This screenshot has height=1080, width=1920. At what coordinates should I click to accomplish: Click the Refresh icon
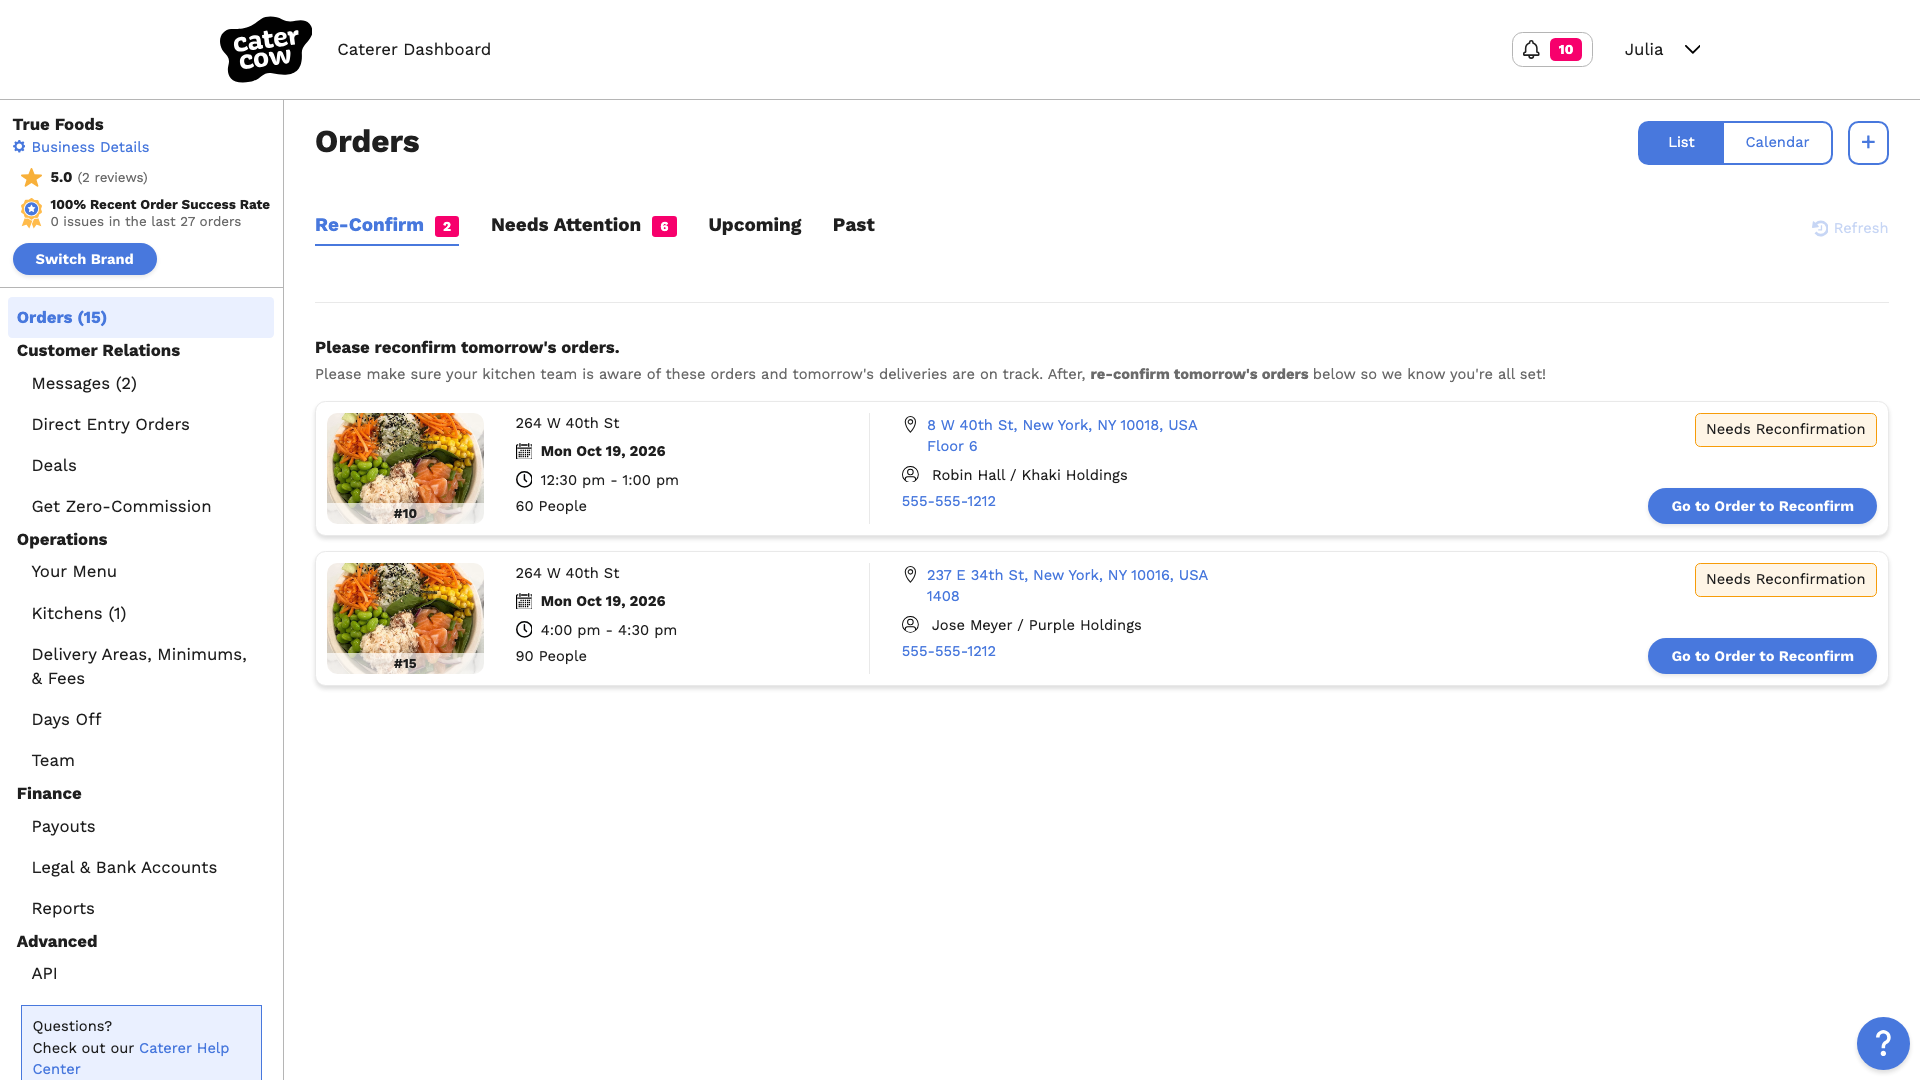click(1820, 228)
